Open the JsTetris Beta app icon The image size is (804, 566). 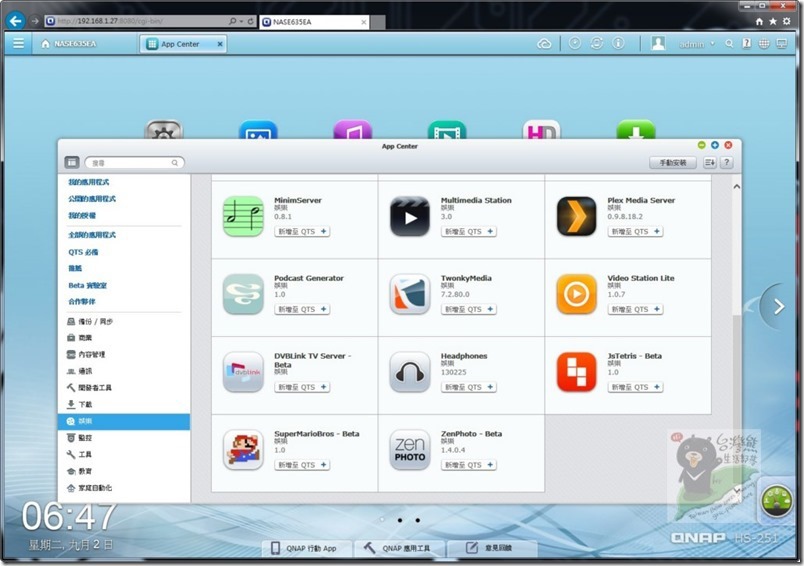coord(576,372)
